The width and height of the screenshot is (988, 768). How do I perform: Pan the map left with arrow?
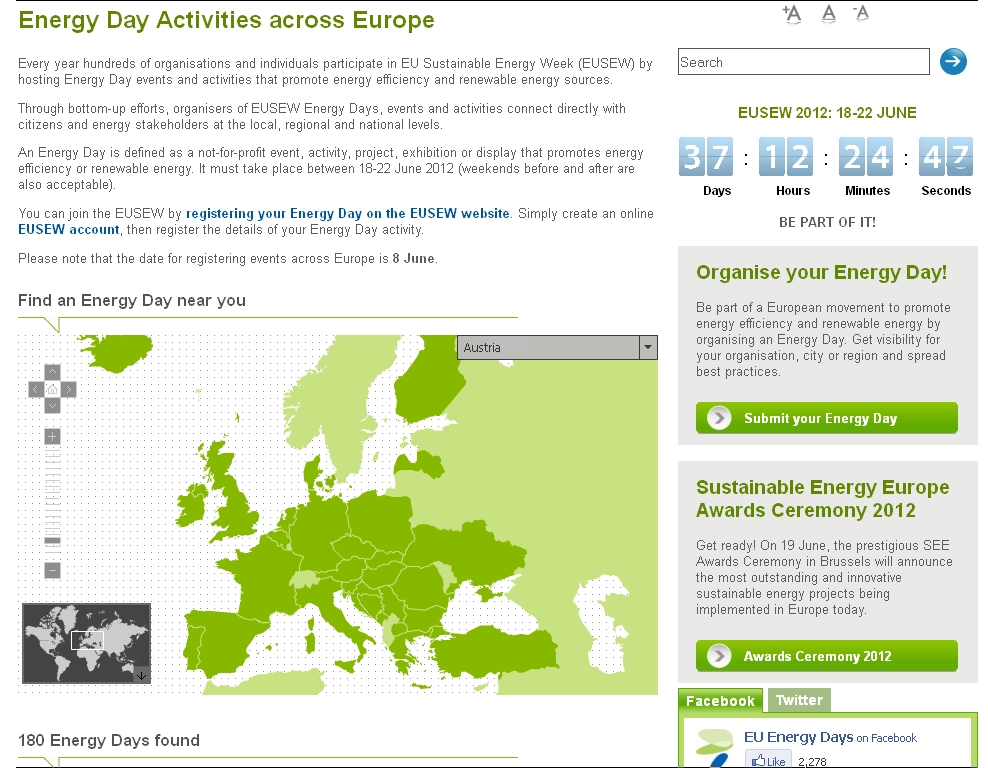(x=36, y=389)
